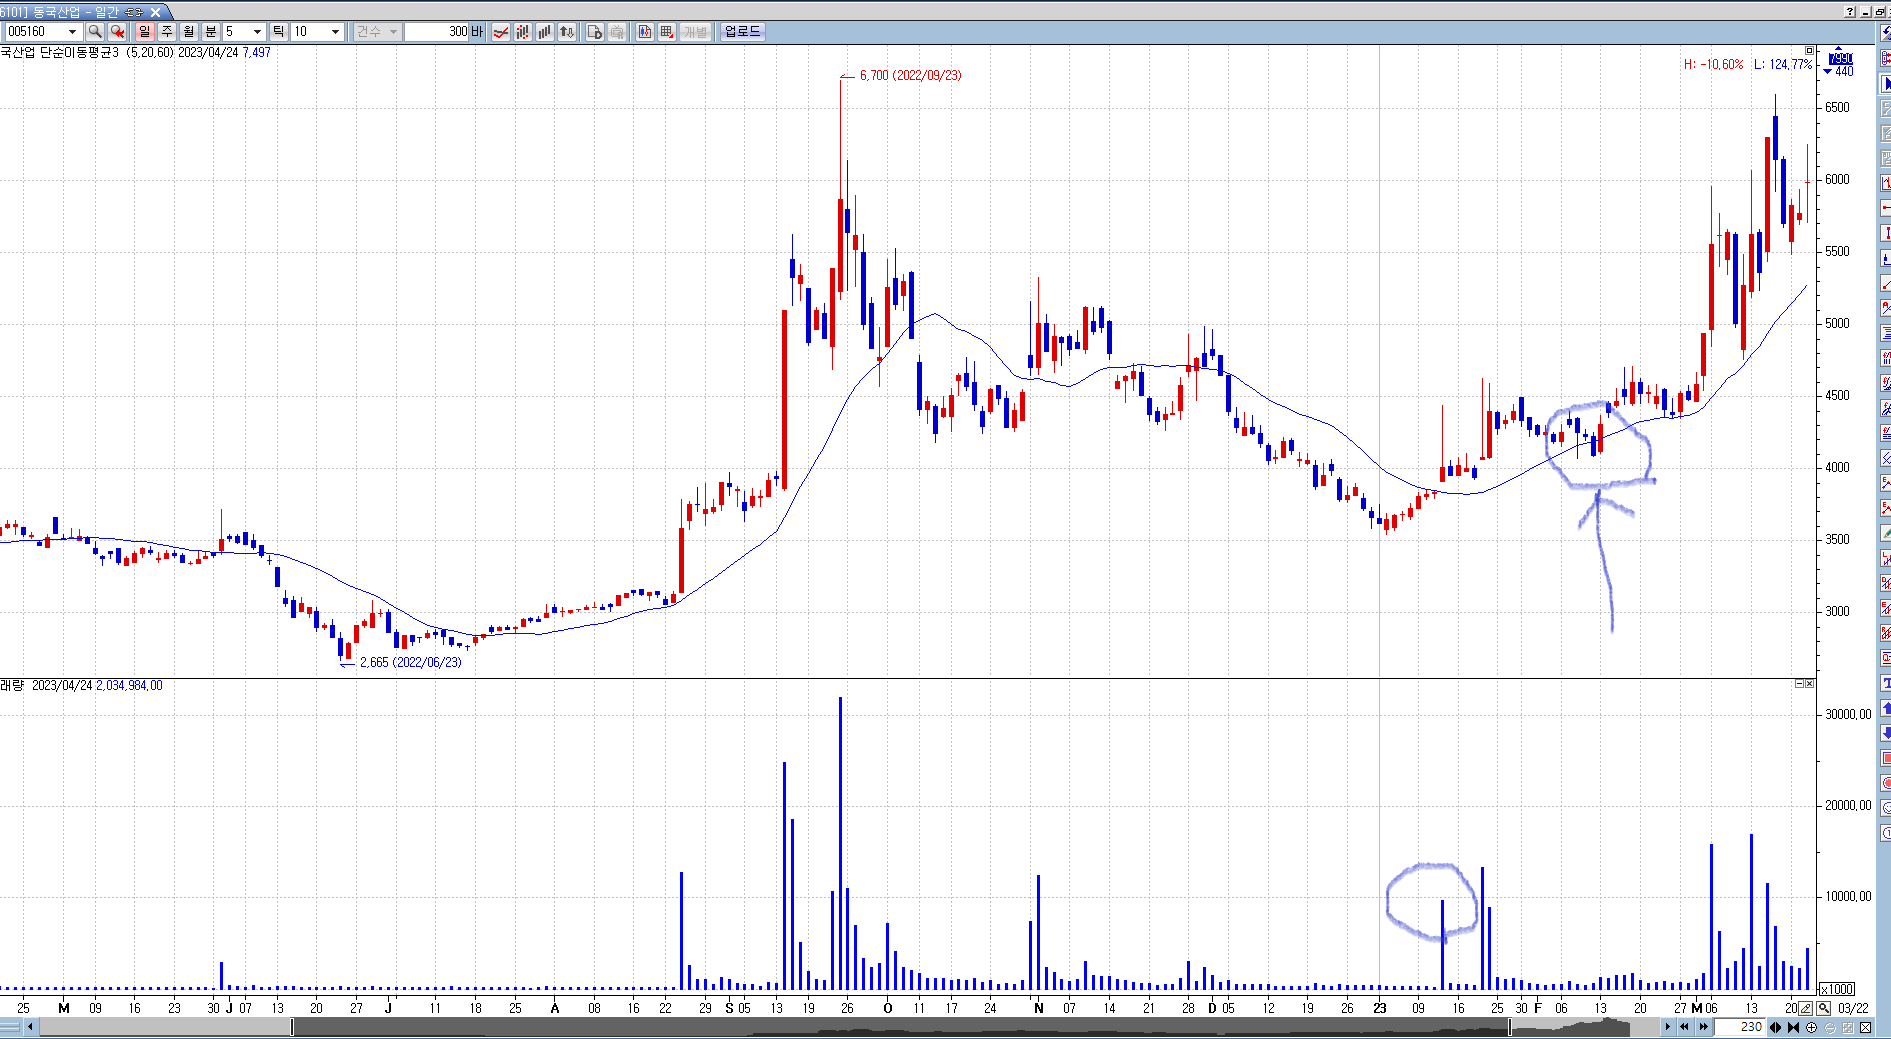
Task: Click the rewind double arrow button
Action: click(x=1685, y=1027)
